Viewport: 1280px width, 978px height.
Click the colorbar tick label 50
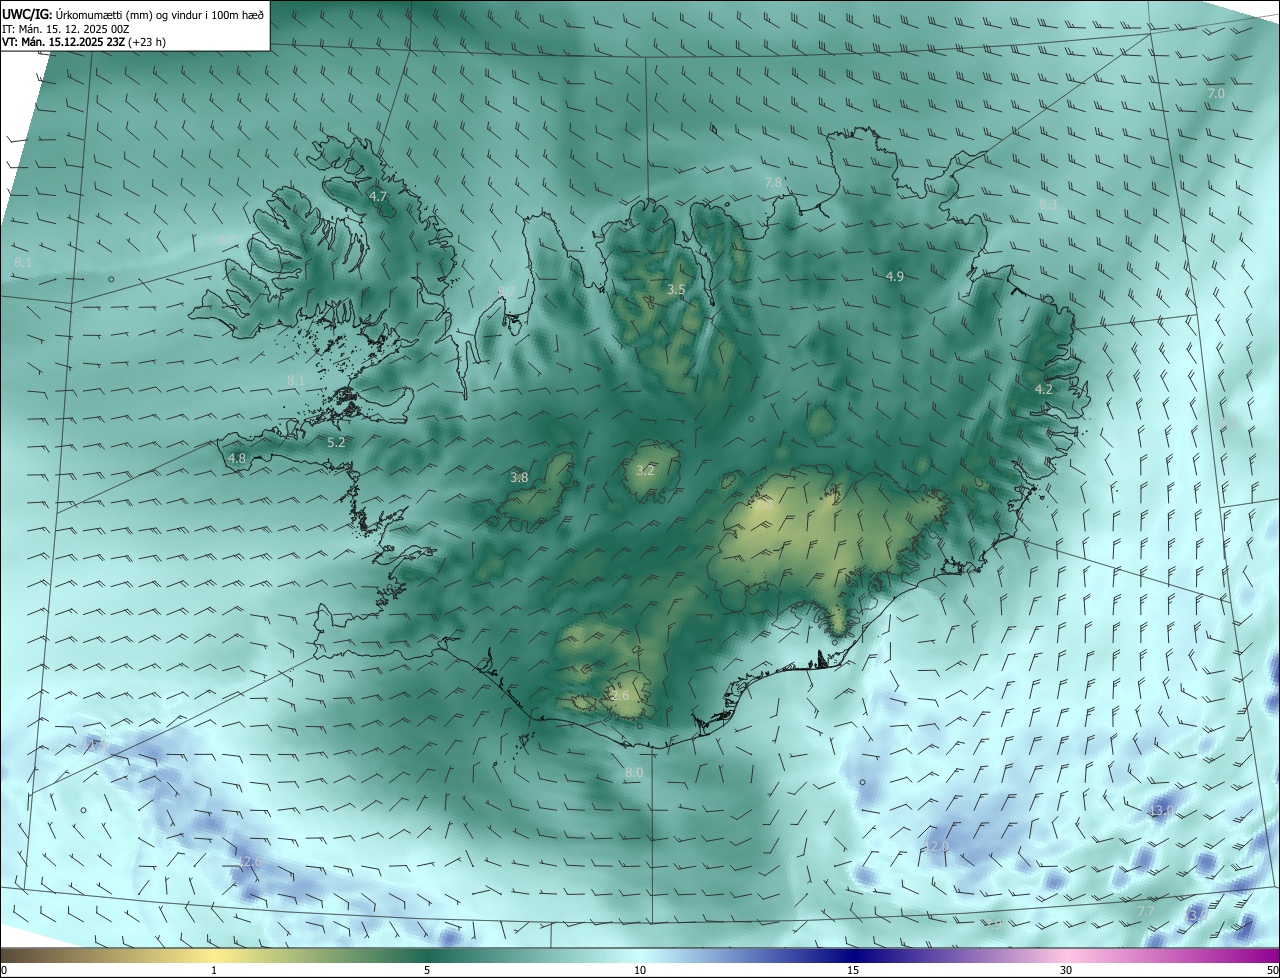1272,970
